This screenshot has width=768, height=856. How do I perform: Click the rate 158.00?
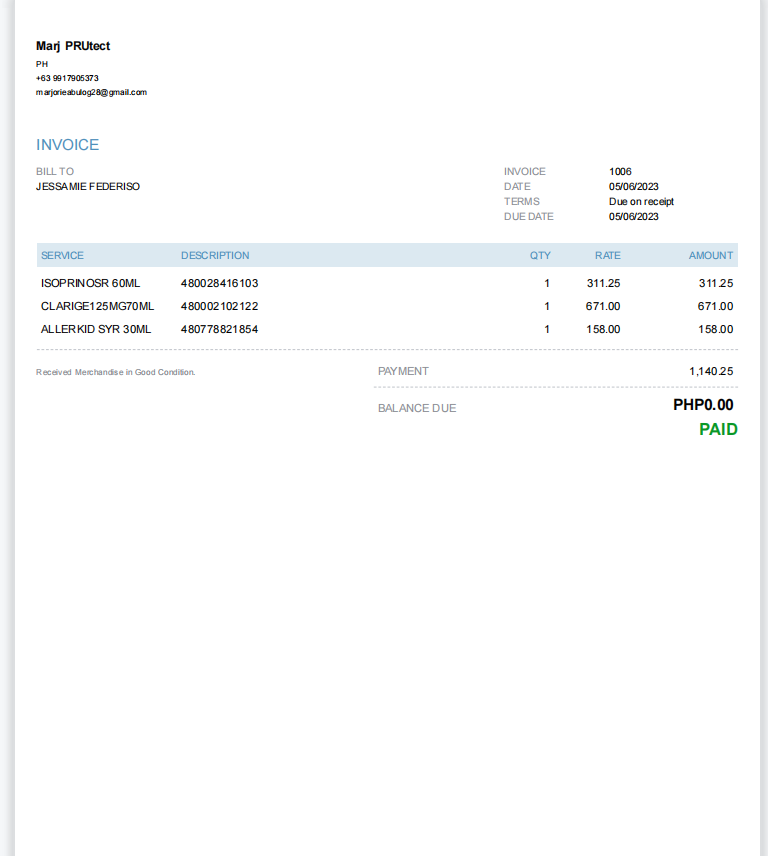coord(603,329)
